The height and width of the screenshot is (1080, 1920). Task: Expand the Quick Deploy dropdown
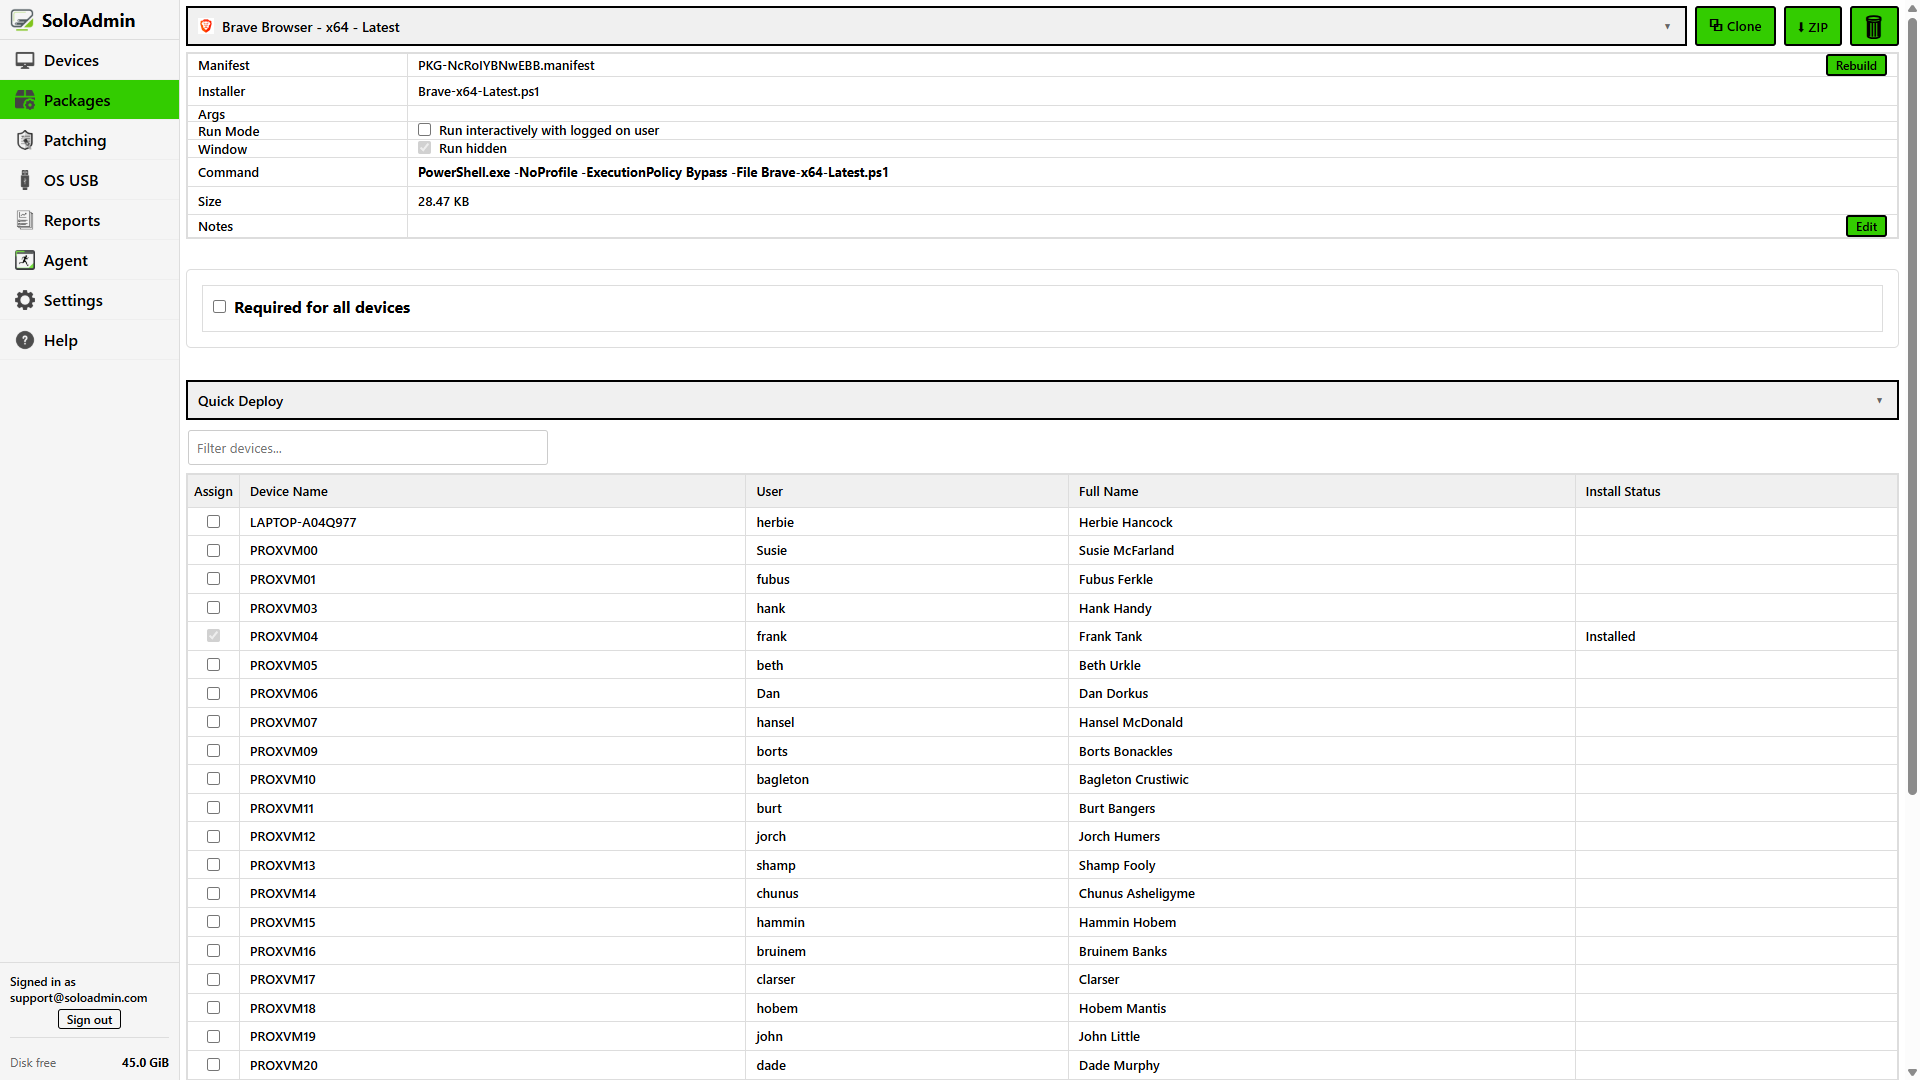[1041, 401]
